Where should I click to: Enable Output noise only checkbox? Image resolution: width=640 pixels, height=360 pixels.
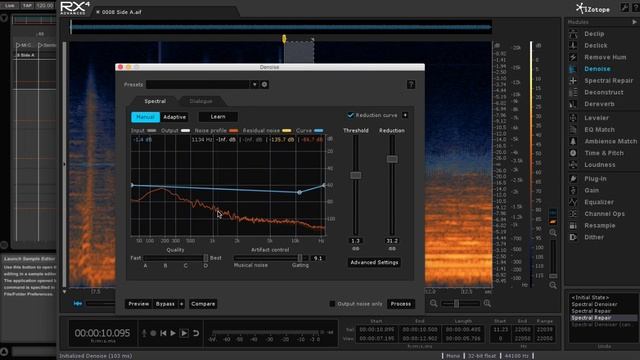point(332,304)
